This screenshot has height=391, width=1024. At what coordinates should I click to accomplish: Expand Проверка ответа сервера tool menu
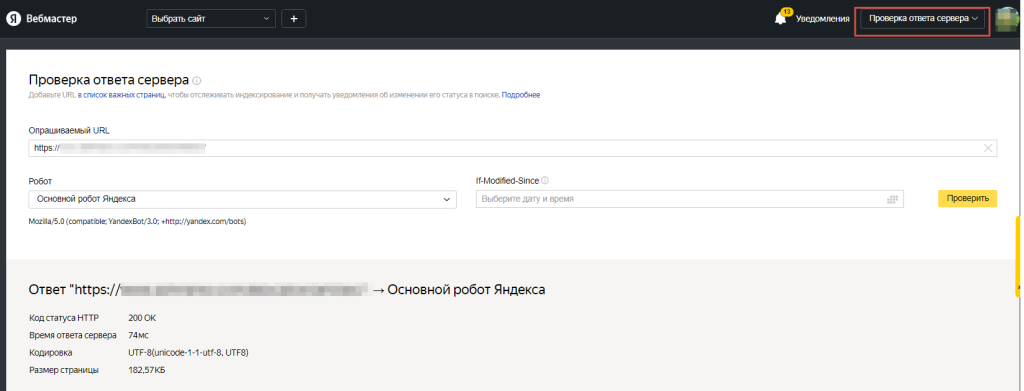[x=922, y=19]
